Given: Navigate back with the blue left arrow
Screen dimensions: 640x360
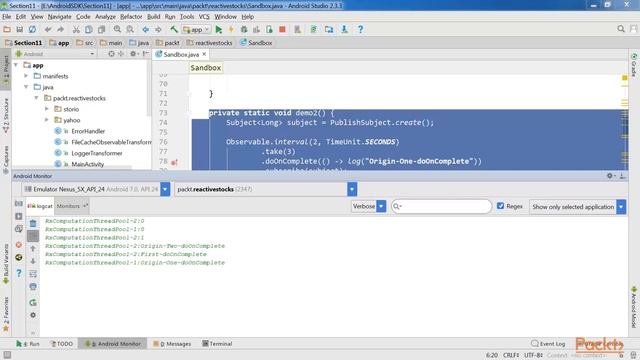Looking at the screenshot, I should click(x=146, y=29).
